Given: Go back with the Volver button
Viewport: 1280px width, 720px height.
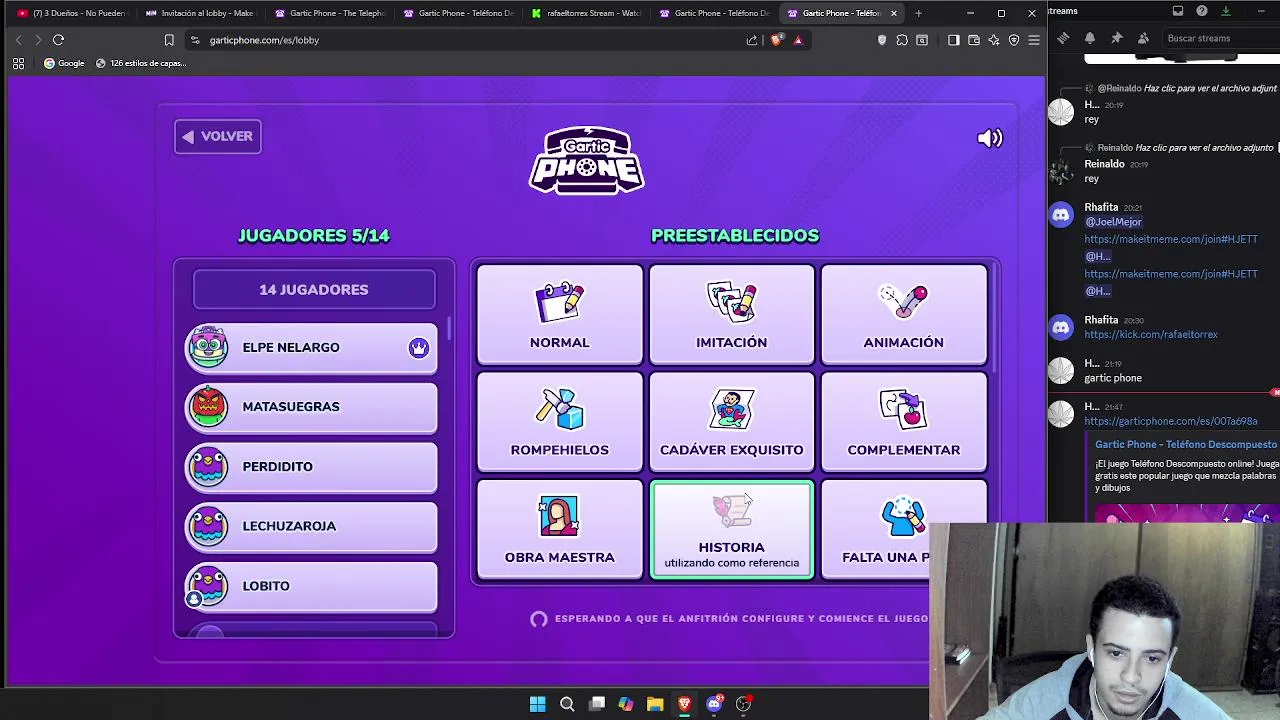Looking at the screenshot, I should pos(218,137).
